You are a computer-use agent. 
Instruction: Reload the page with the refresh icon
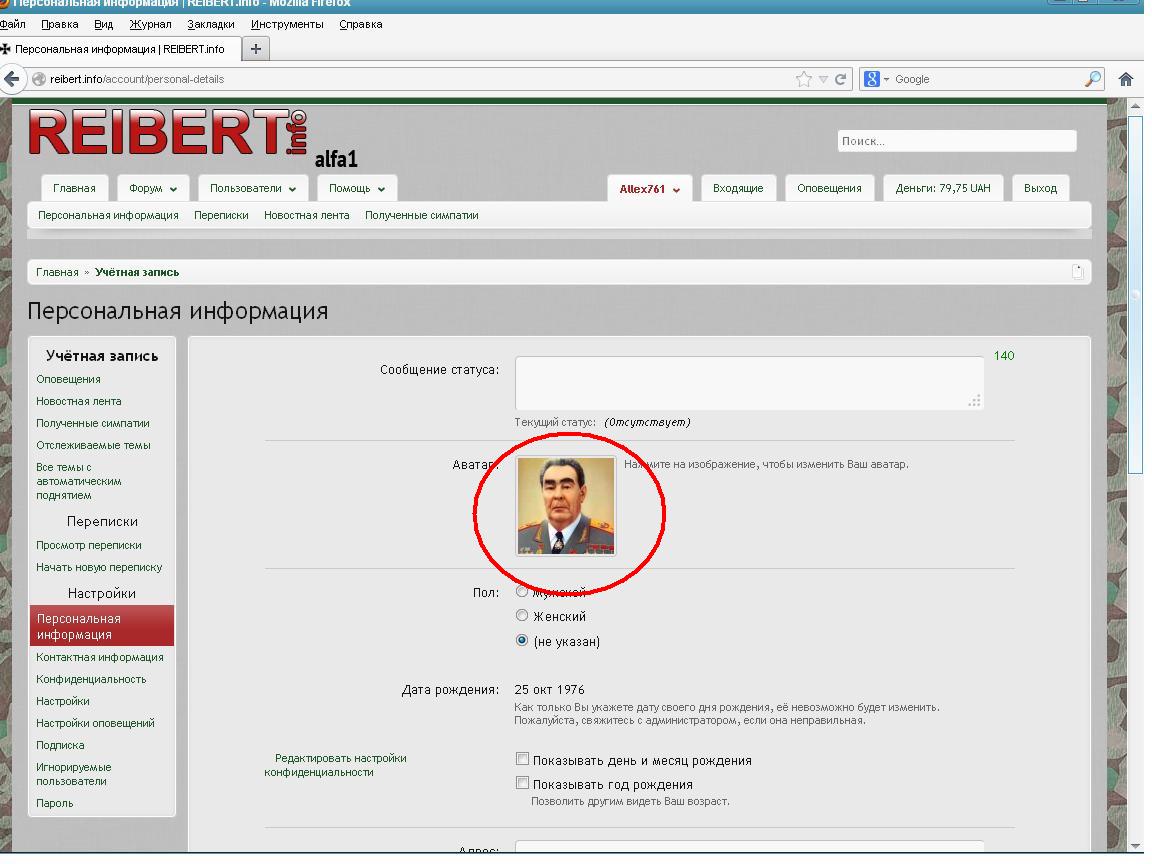[841, 79]
